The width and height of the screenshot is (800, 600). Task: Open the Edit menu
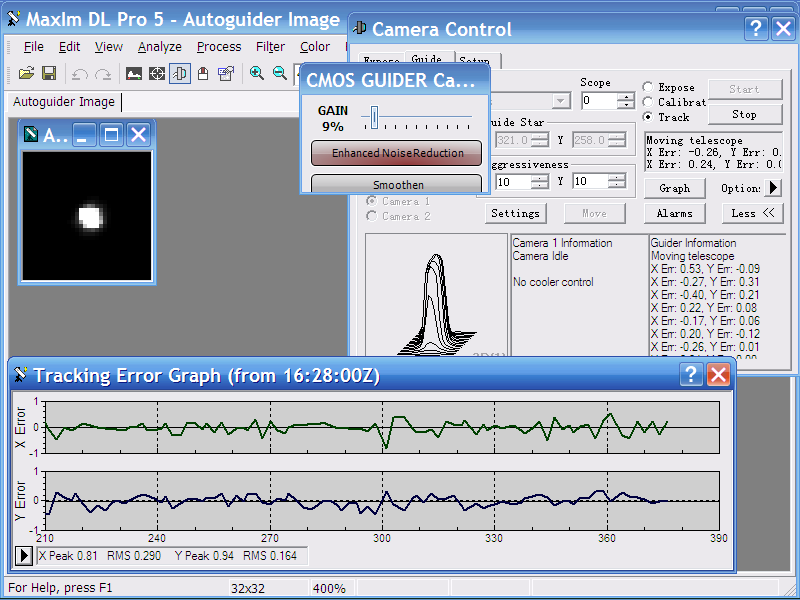tap(69, 47)
